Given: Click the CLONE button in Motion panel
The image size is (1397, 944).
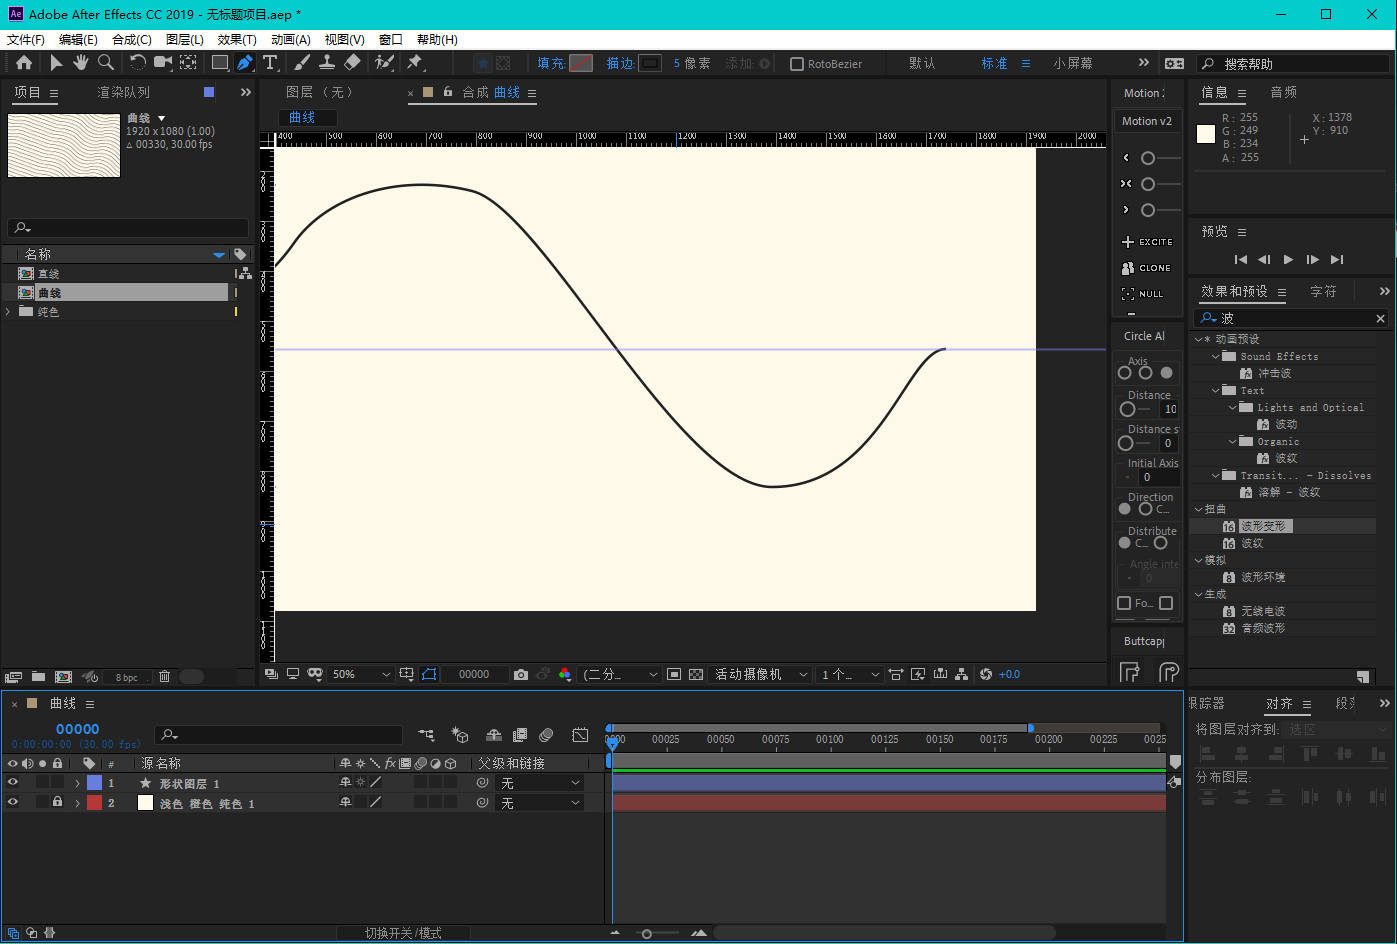Looking at the screenshot, I should tap(1147, 268).
